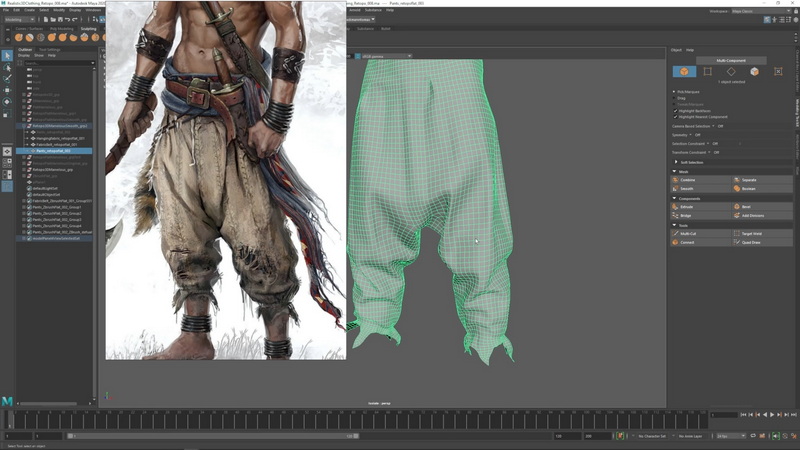Select Edge selection diamond icon
Image resolution: width=800 pixels, height=450 pixels.
(731, 71)
